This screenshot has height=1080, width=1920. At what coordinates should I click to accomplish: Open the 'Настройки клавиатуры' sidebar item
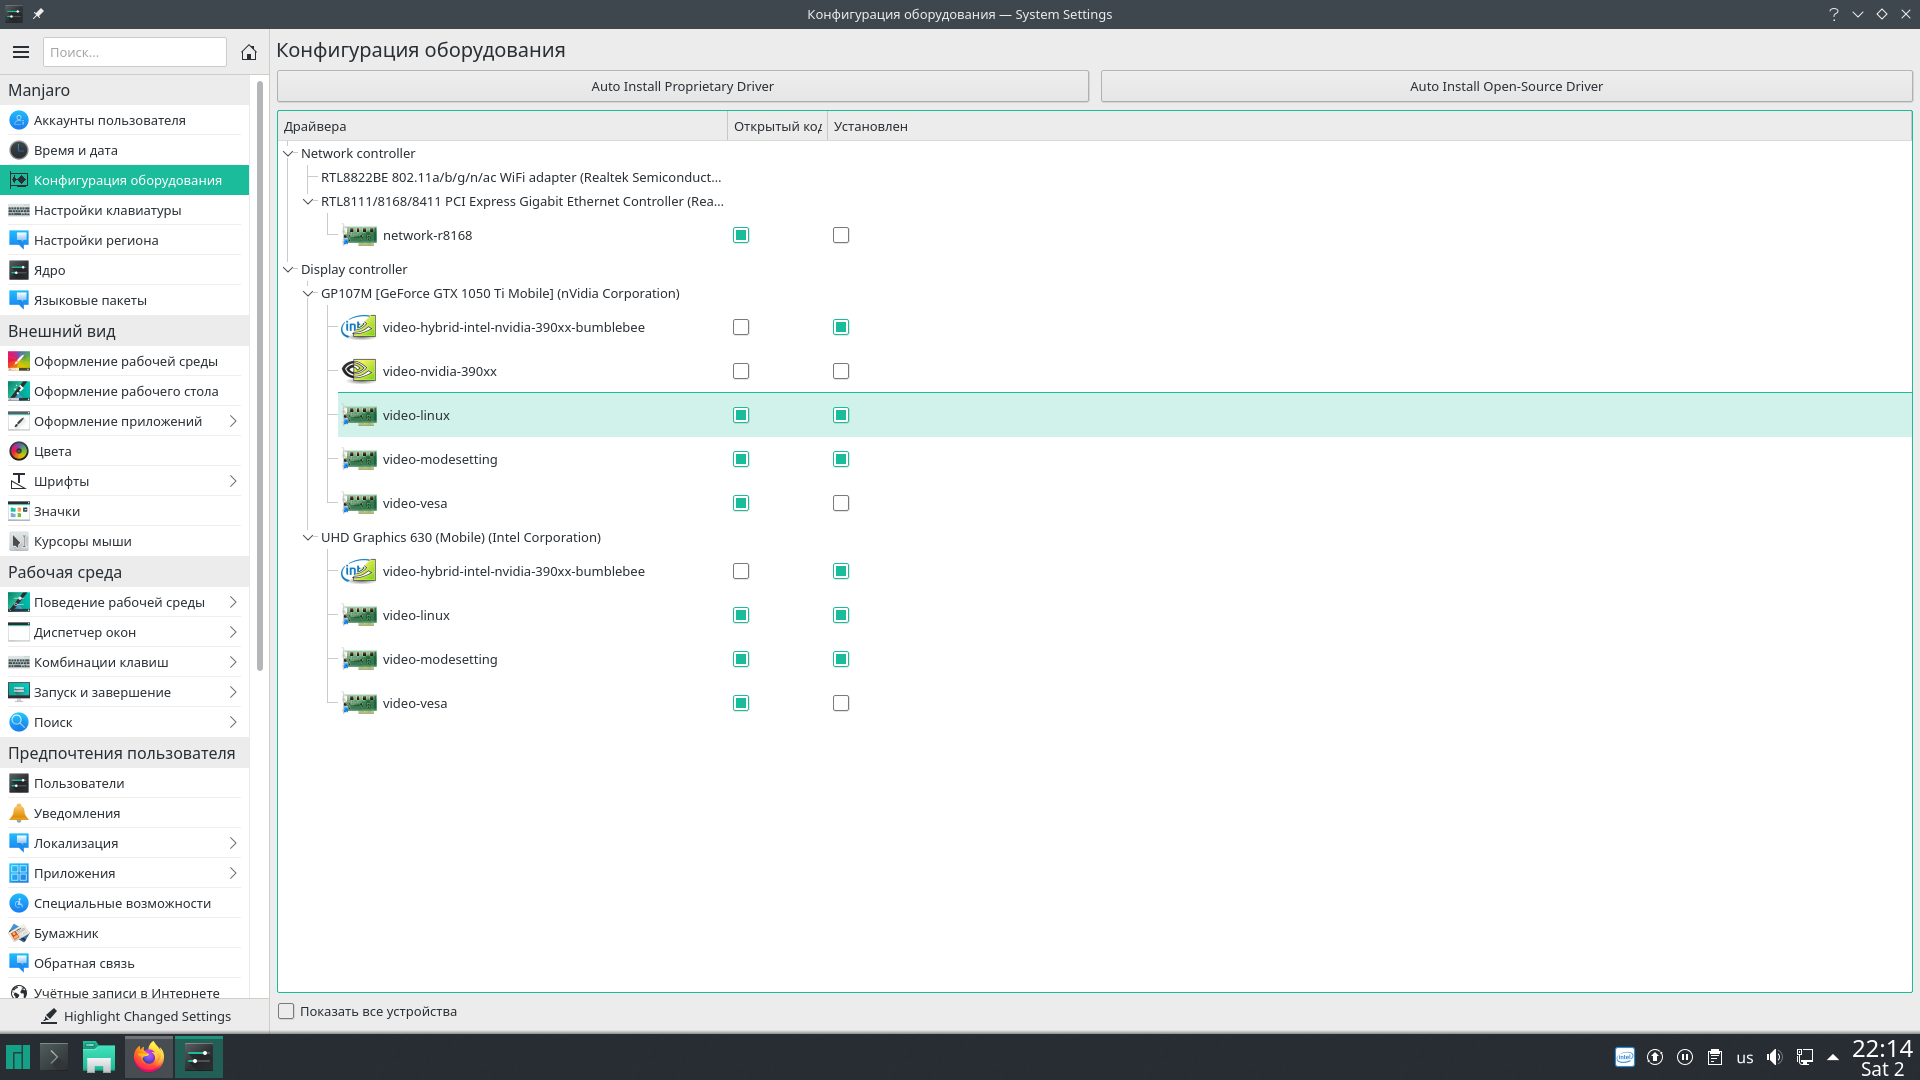tap(107, 210)
